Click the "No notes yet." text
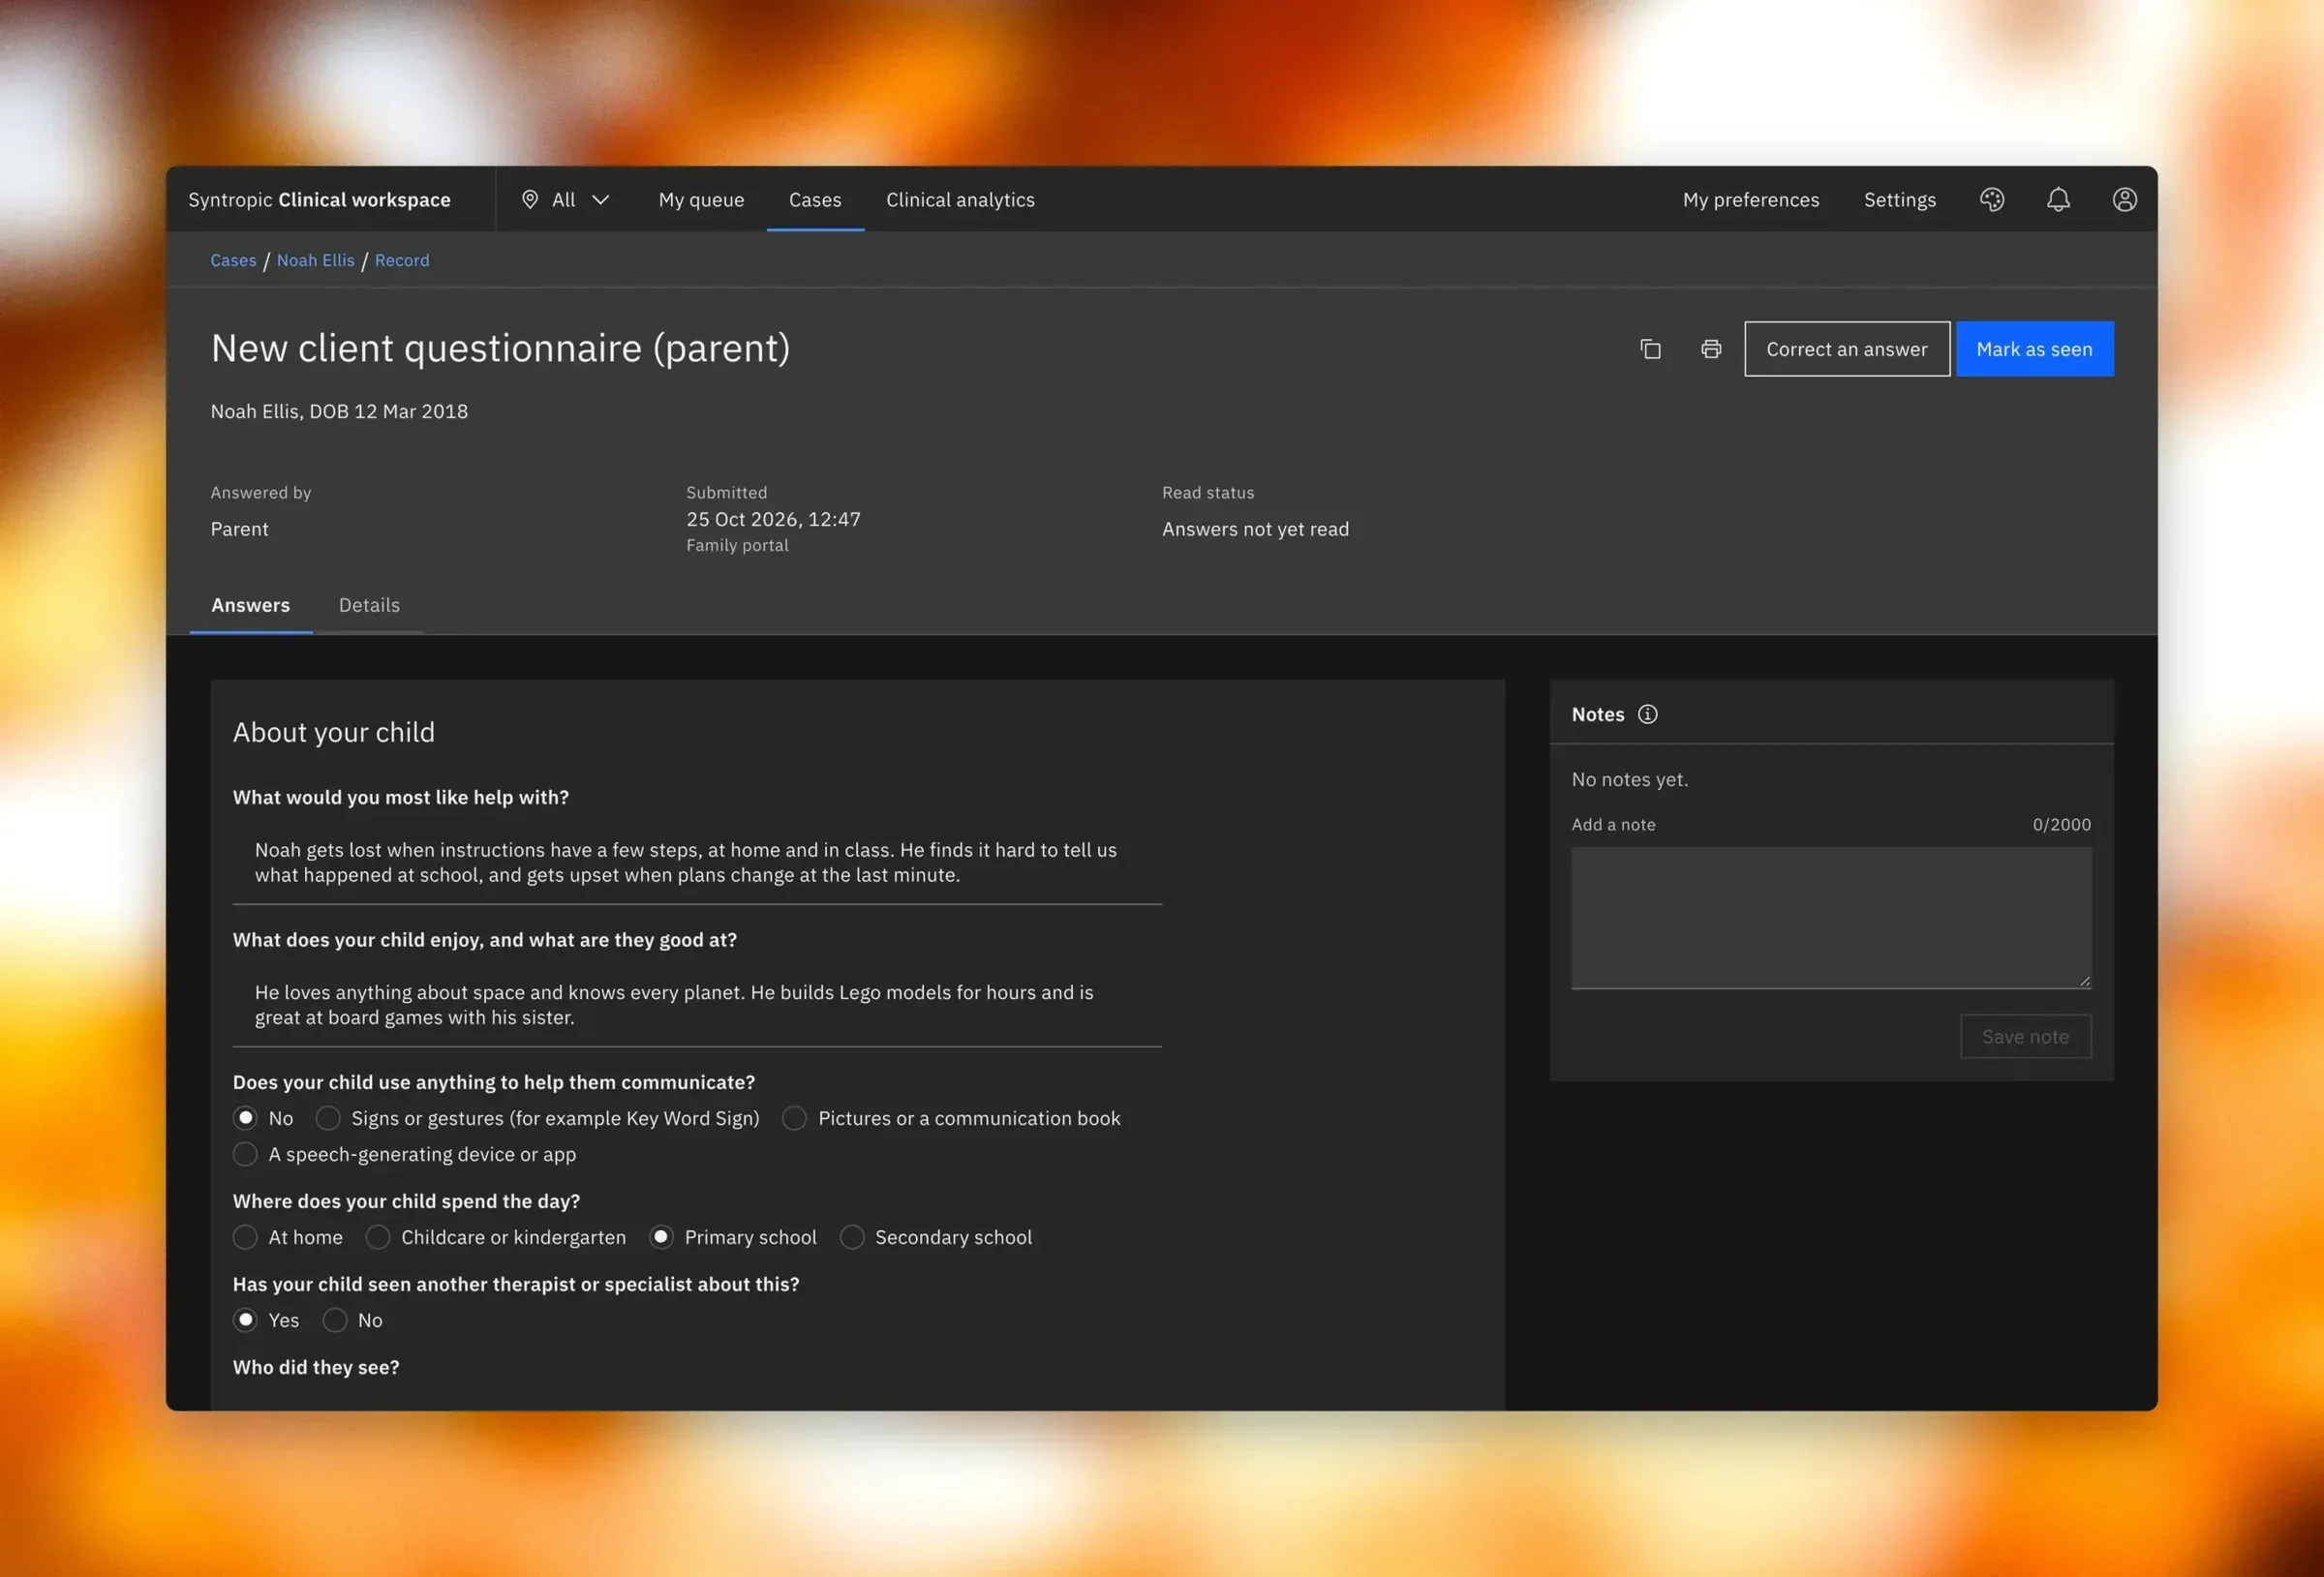 pyautogui.click(x=1629, y=779)
